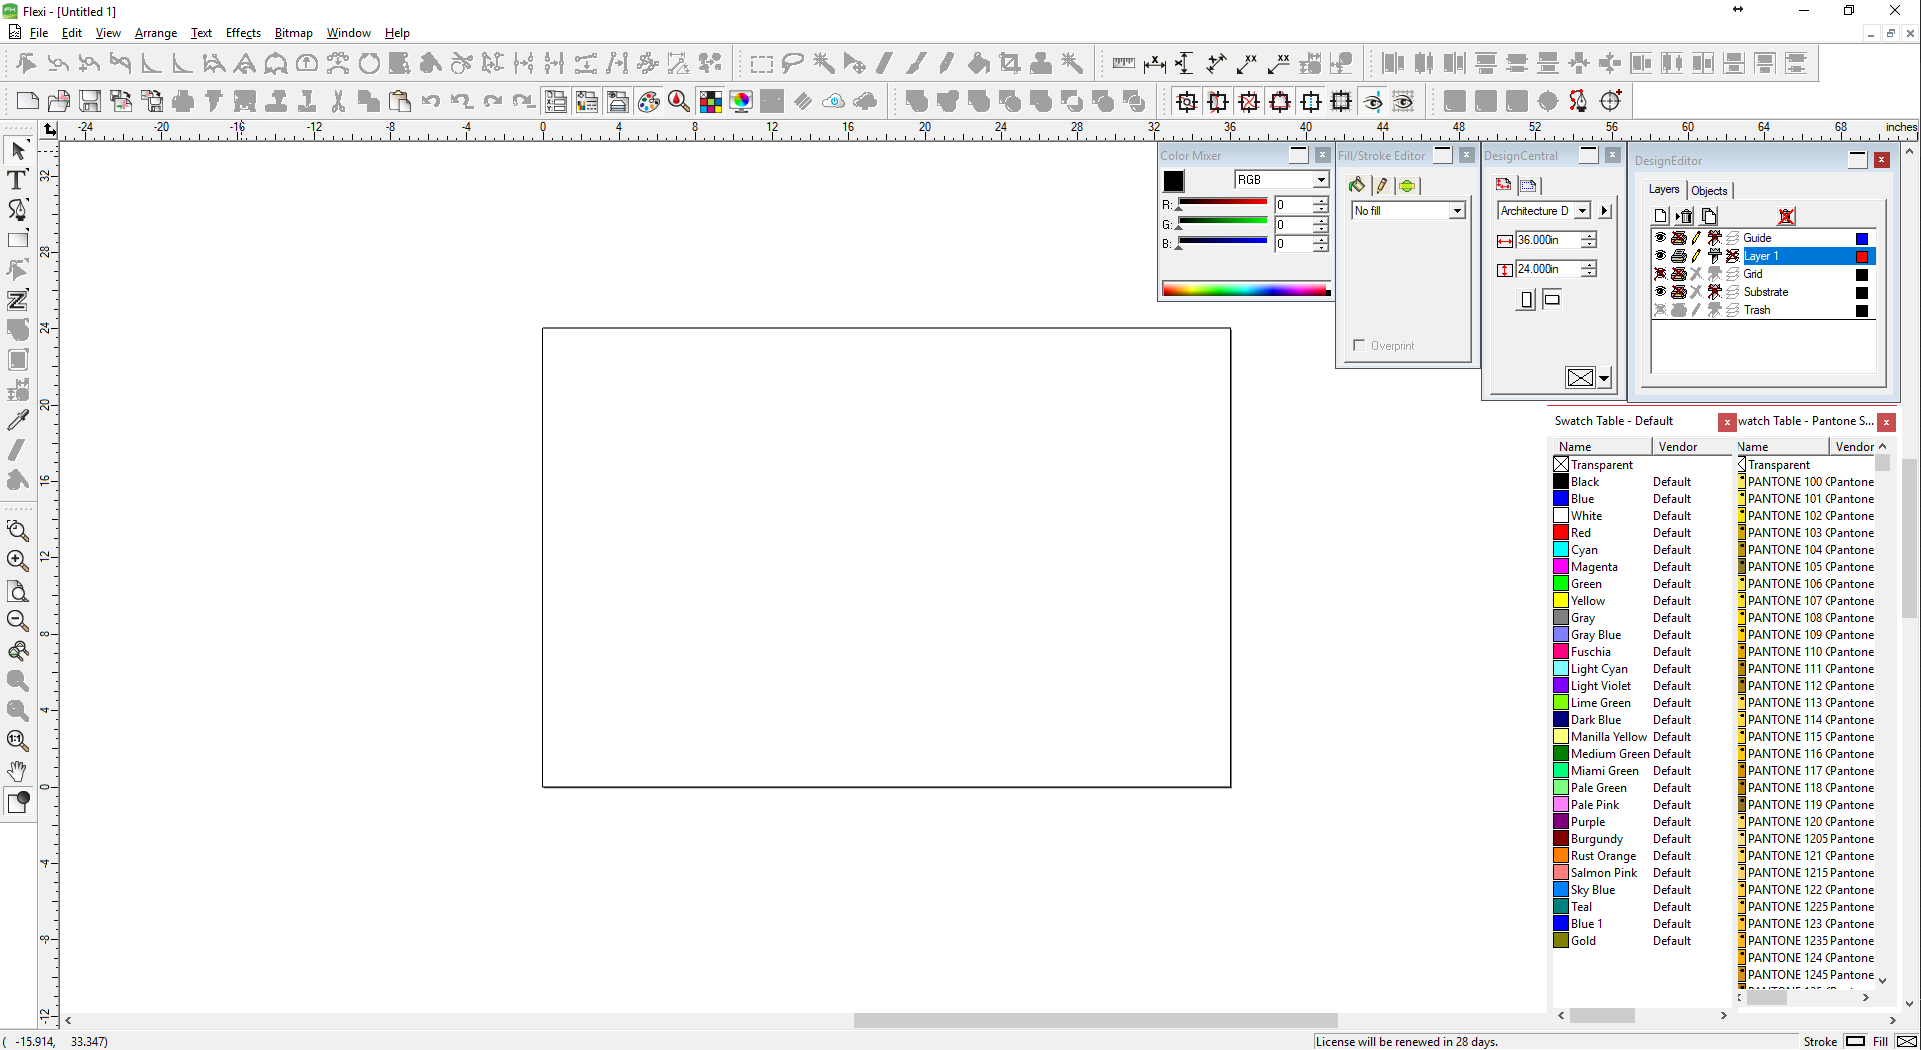Open the Arrange menu
The image size is (1921, 1050).
(156, 33)
